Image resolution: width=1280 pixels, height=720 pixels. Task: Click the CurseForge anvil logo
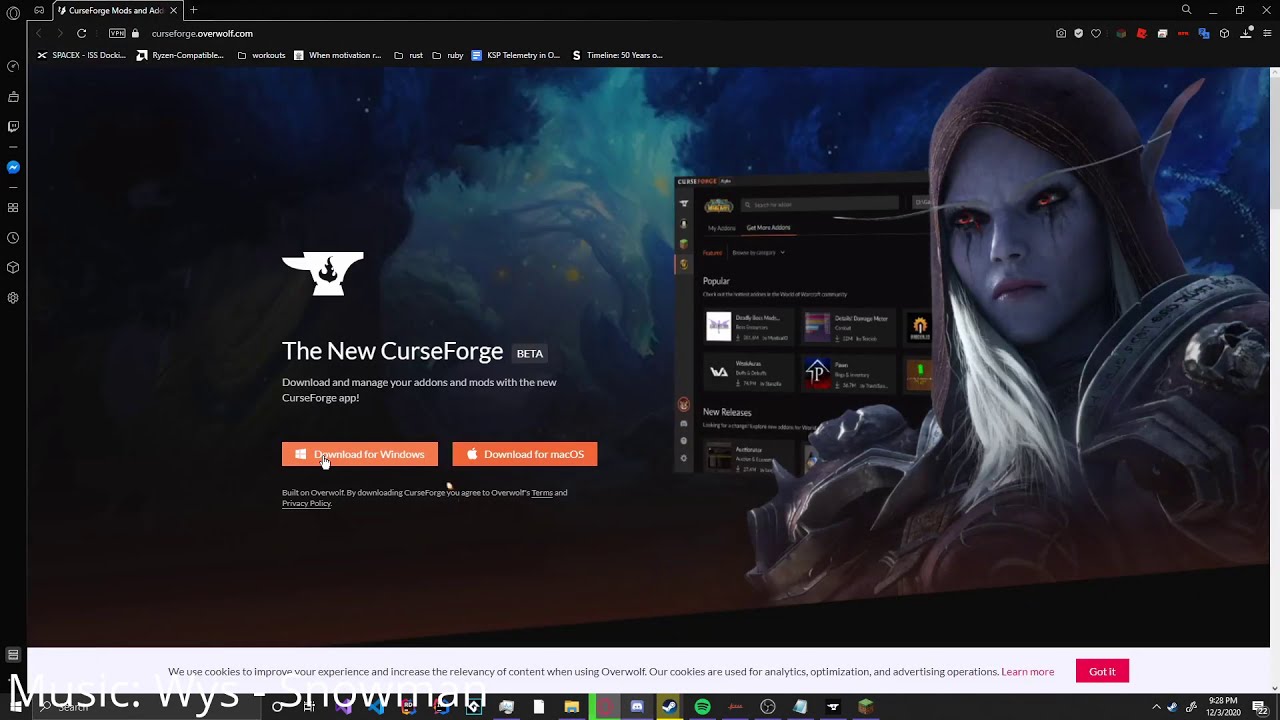tap(323, 274)
